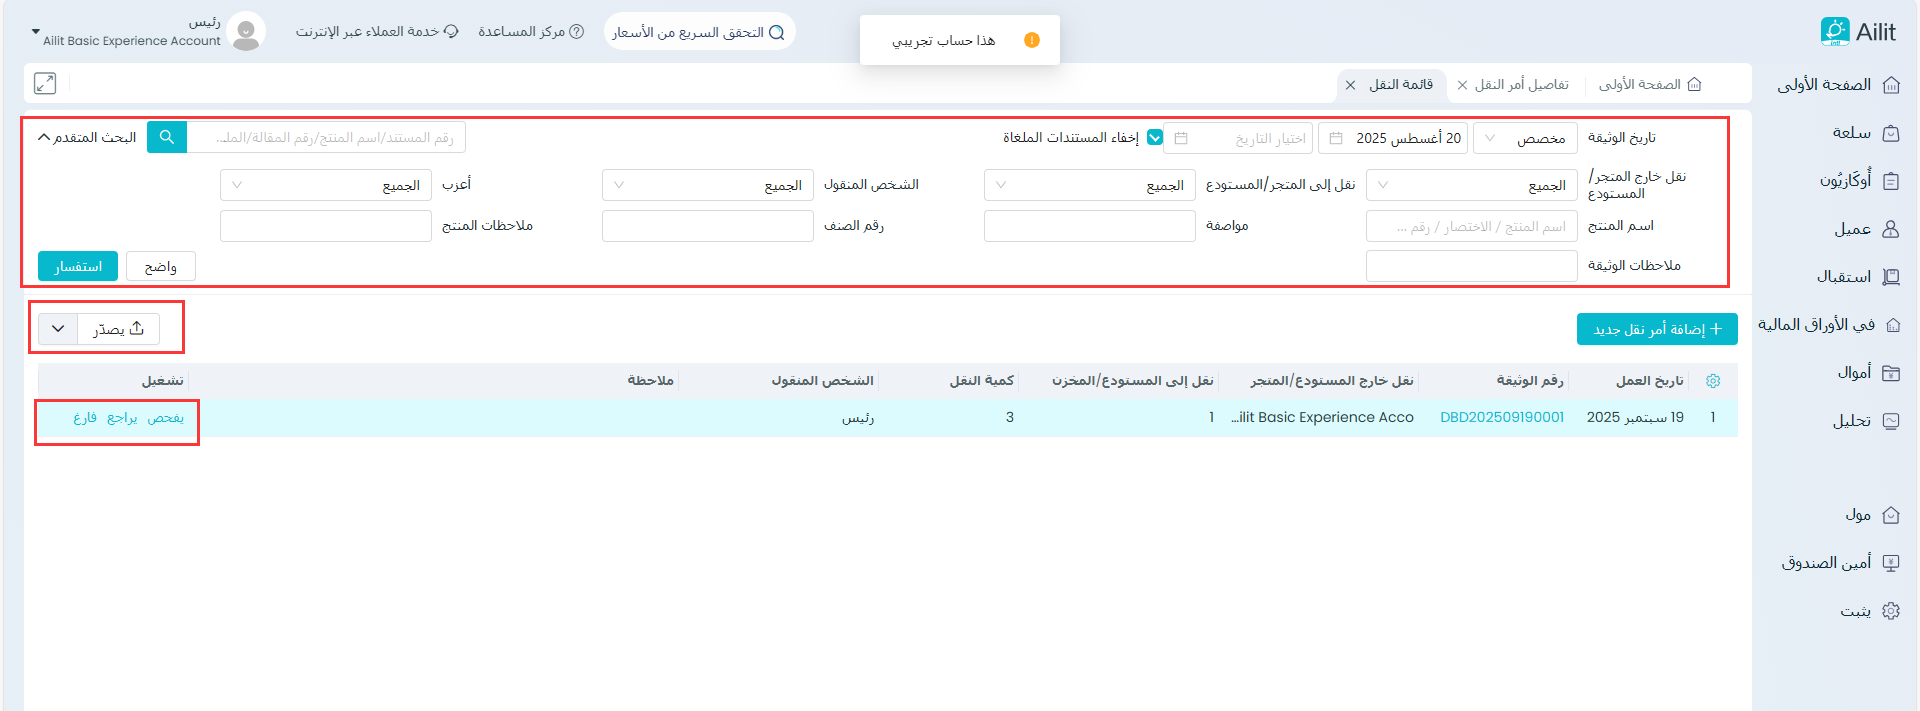Expand the يصدّر export dropdown arrow

(x=58, y=329)
